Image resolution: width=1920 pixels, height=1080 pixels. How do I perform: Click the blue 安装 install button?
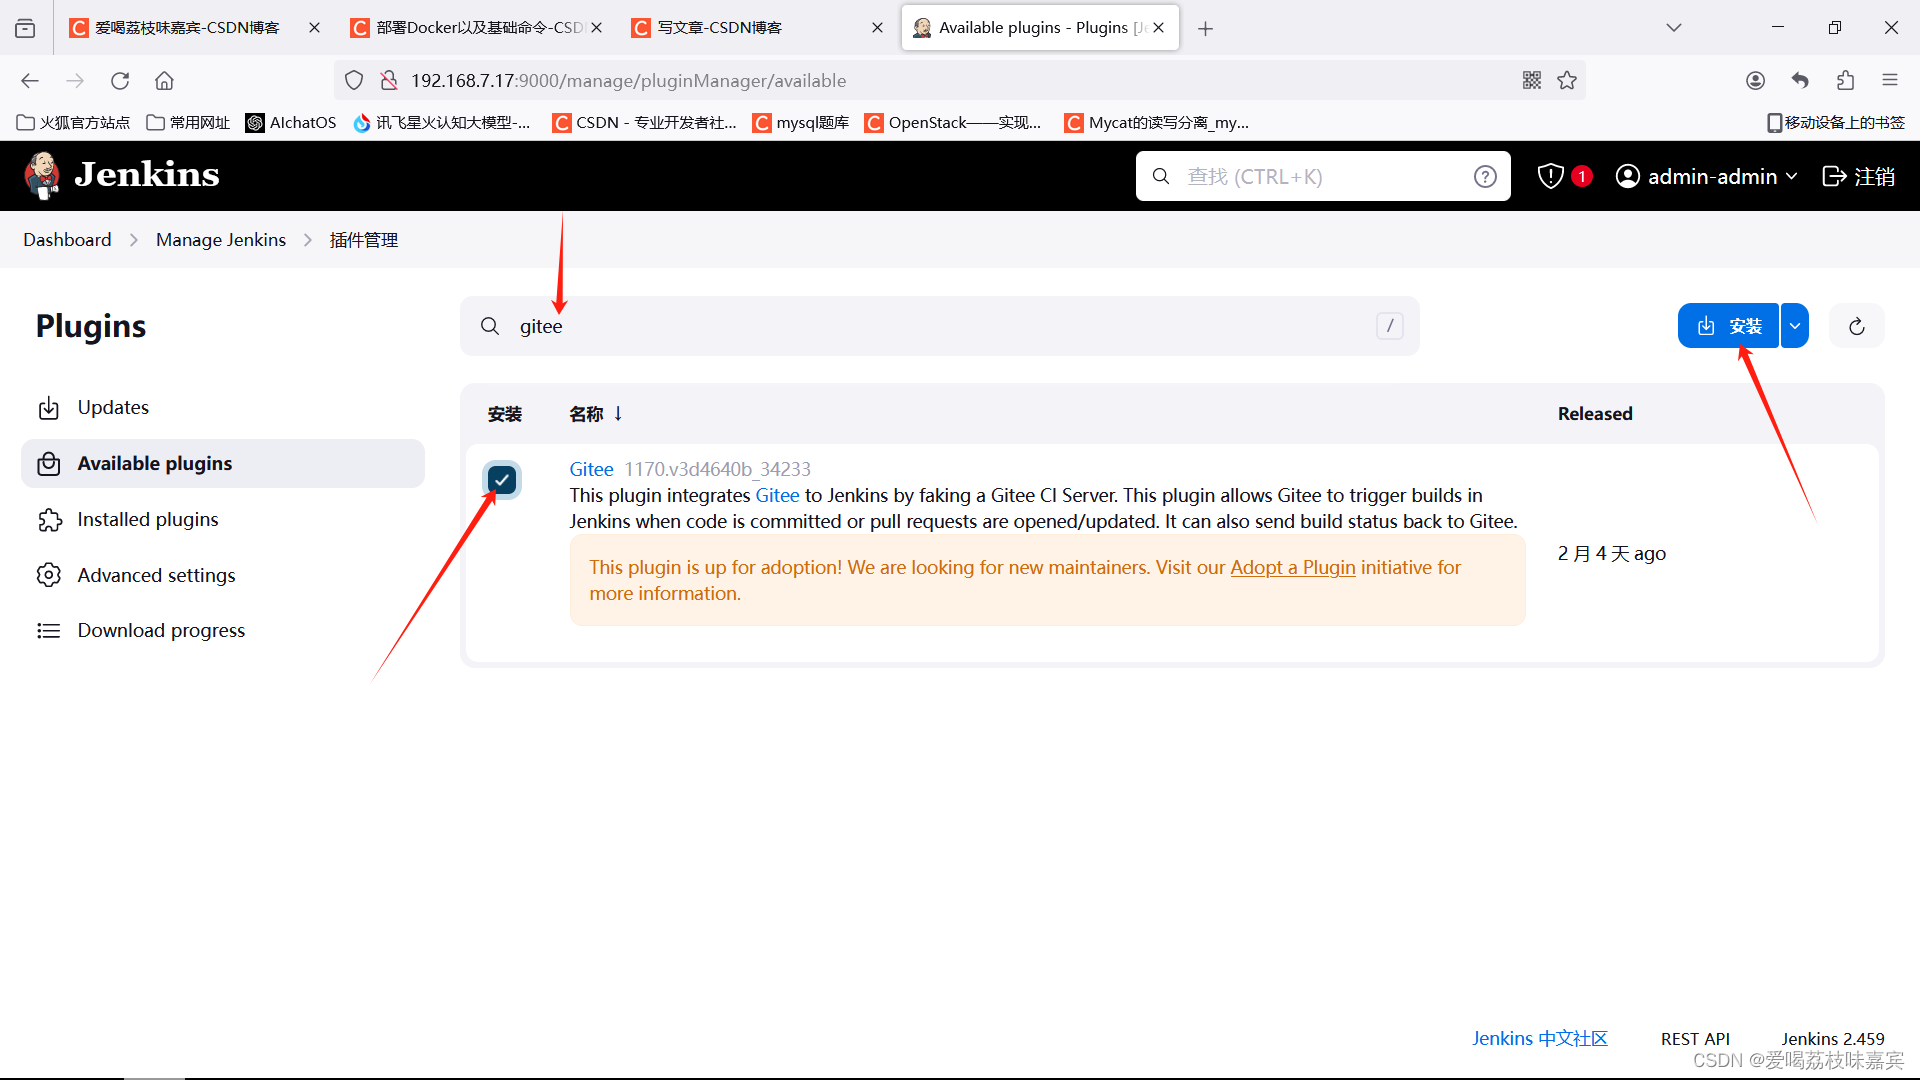[1728, 326]
